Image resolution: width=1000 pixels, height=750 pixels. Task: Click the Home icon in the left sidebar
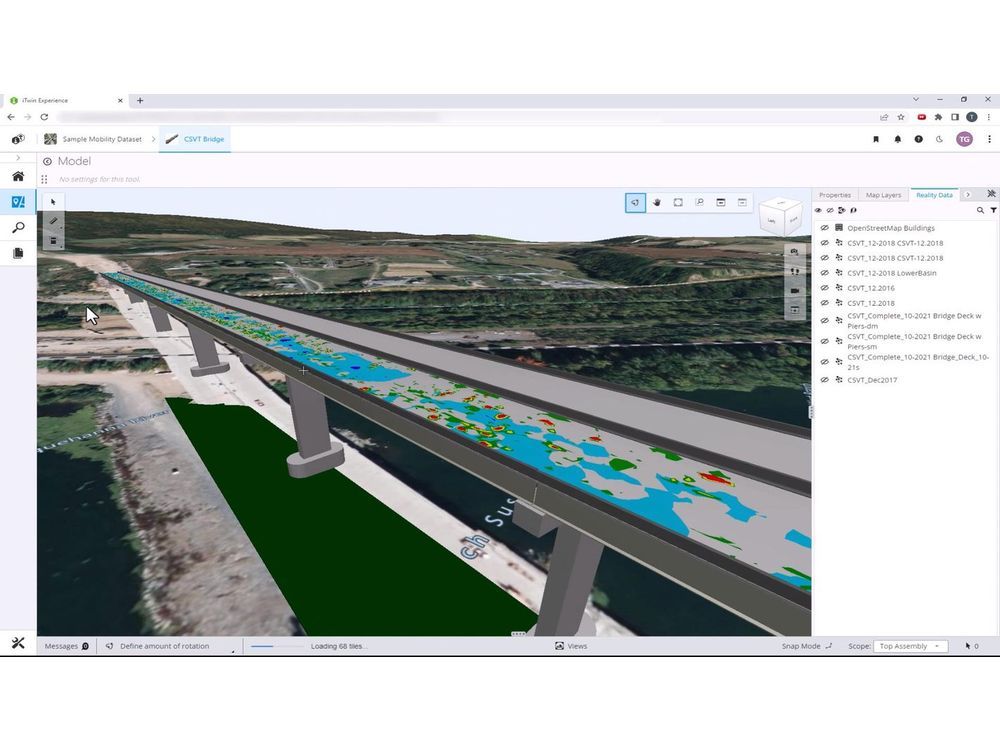17,176
